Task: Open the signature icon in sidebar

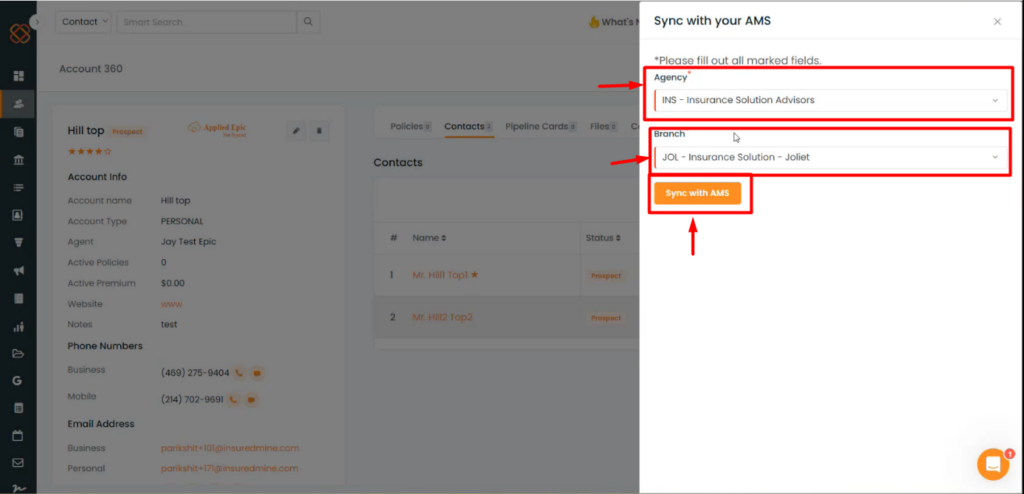Action: click(18, 487)
